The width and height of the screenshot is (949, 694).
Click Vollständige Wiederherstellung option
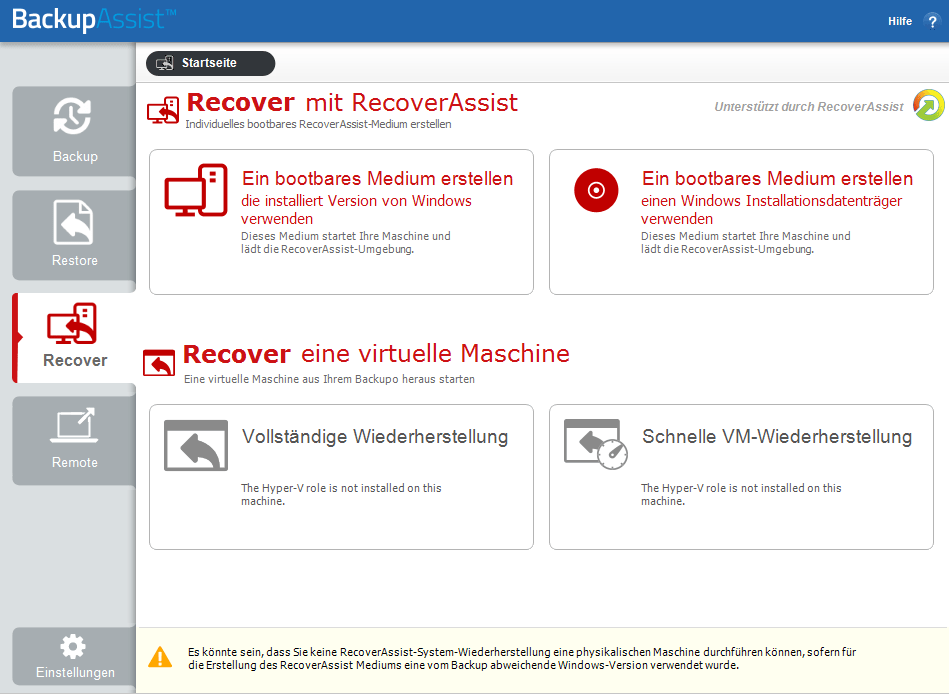341,477
